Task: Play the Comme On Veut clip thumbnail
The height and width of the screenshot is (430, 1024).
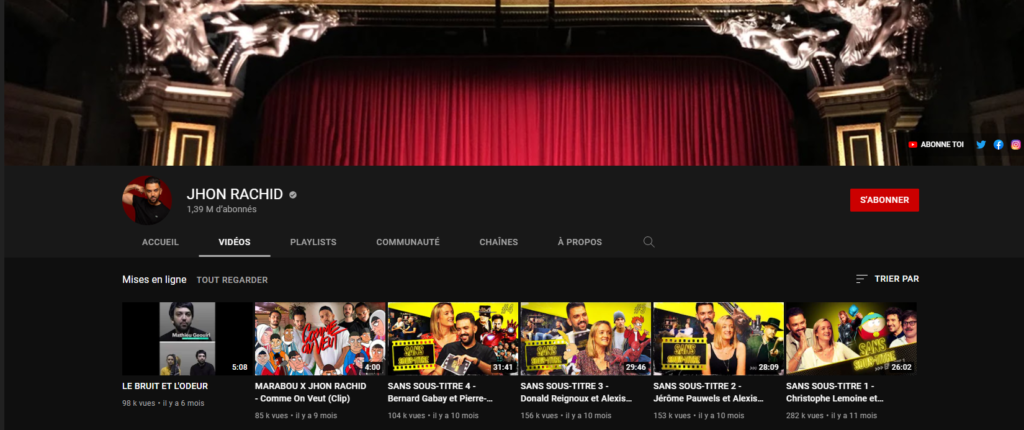Action: [320, 339]
